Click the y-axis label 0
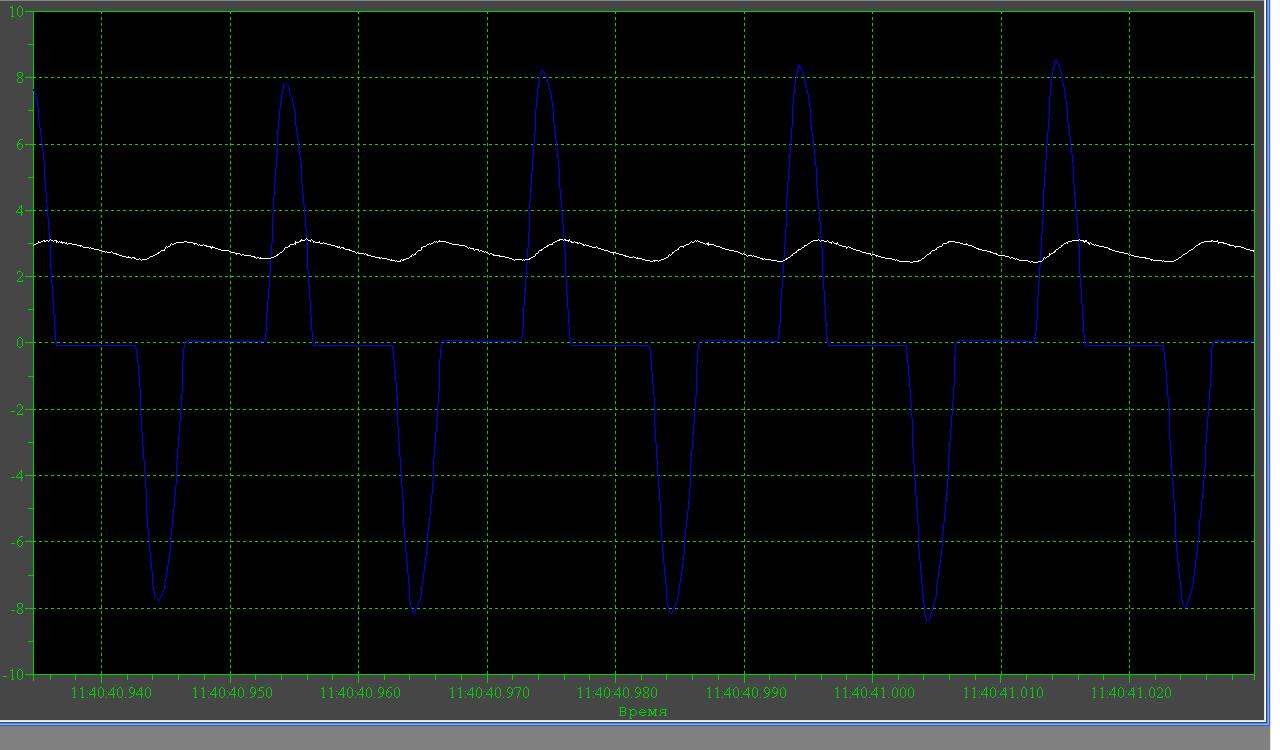1280x750 pixels. pyautogui.click(x=20, y=343)
